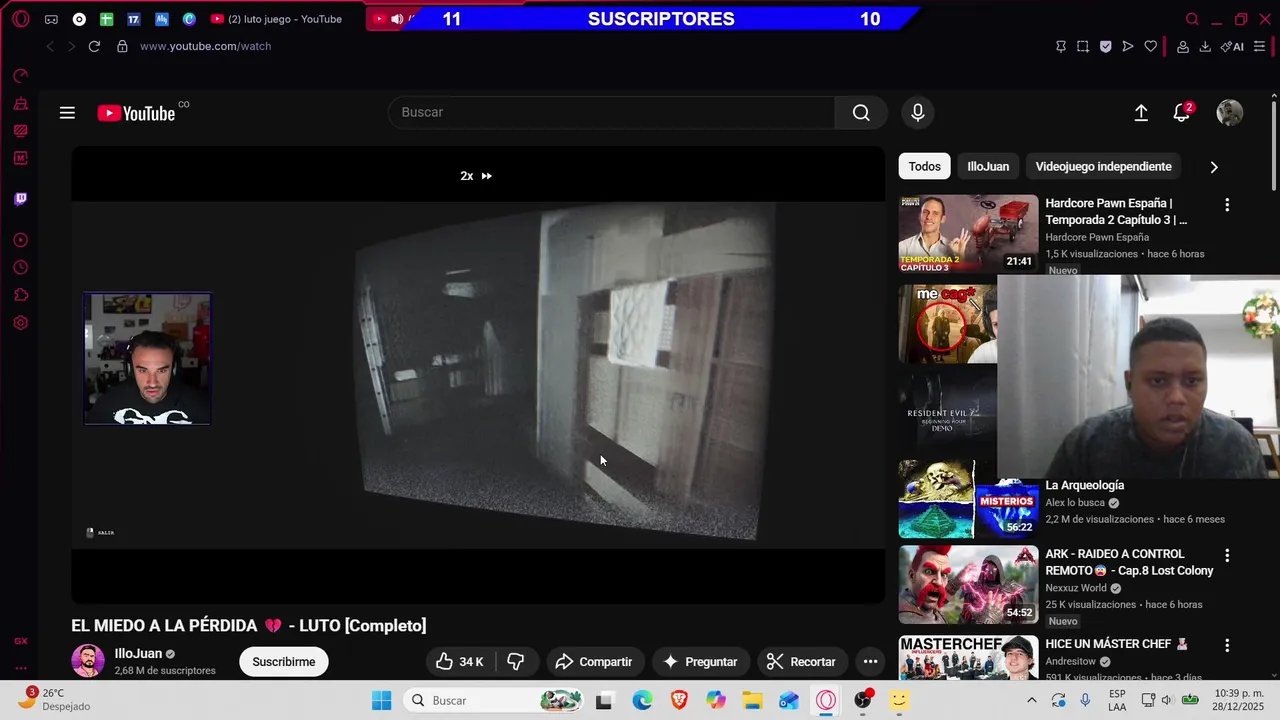Screen dimensions: 1280x720
Task: Open YouTube hamburger guide menu
Action: tap(67, 113)
